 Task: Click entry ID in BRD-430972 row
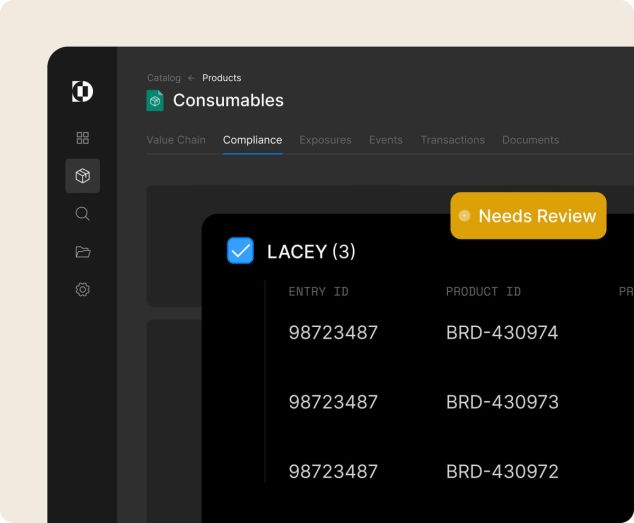pyautogui.click(x=333, y=472)
